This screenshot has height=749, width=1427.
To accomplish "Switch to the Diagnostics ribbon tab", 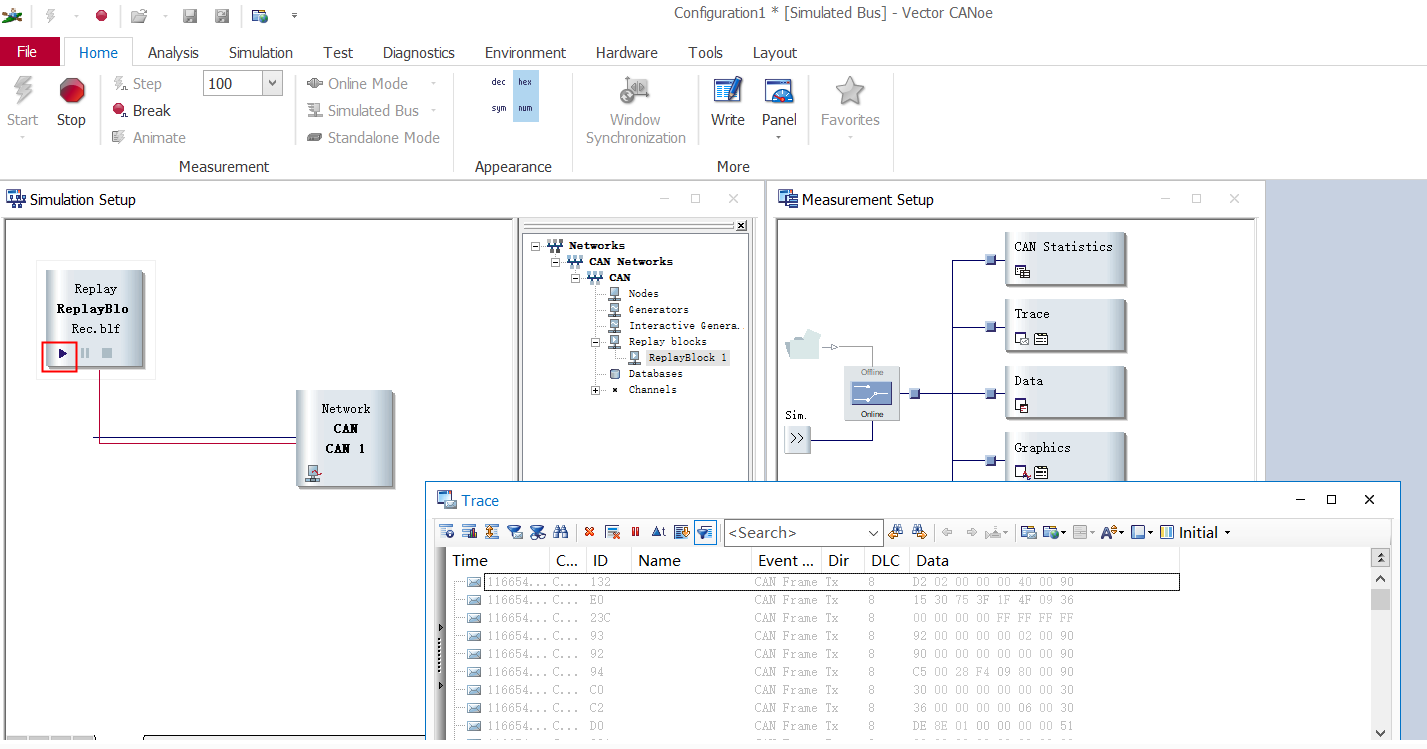I will pos(419,53).
